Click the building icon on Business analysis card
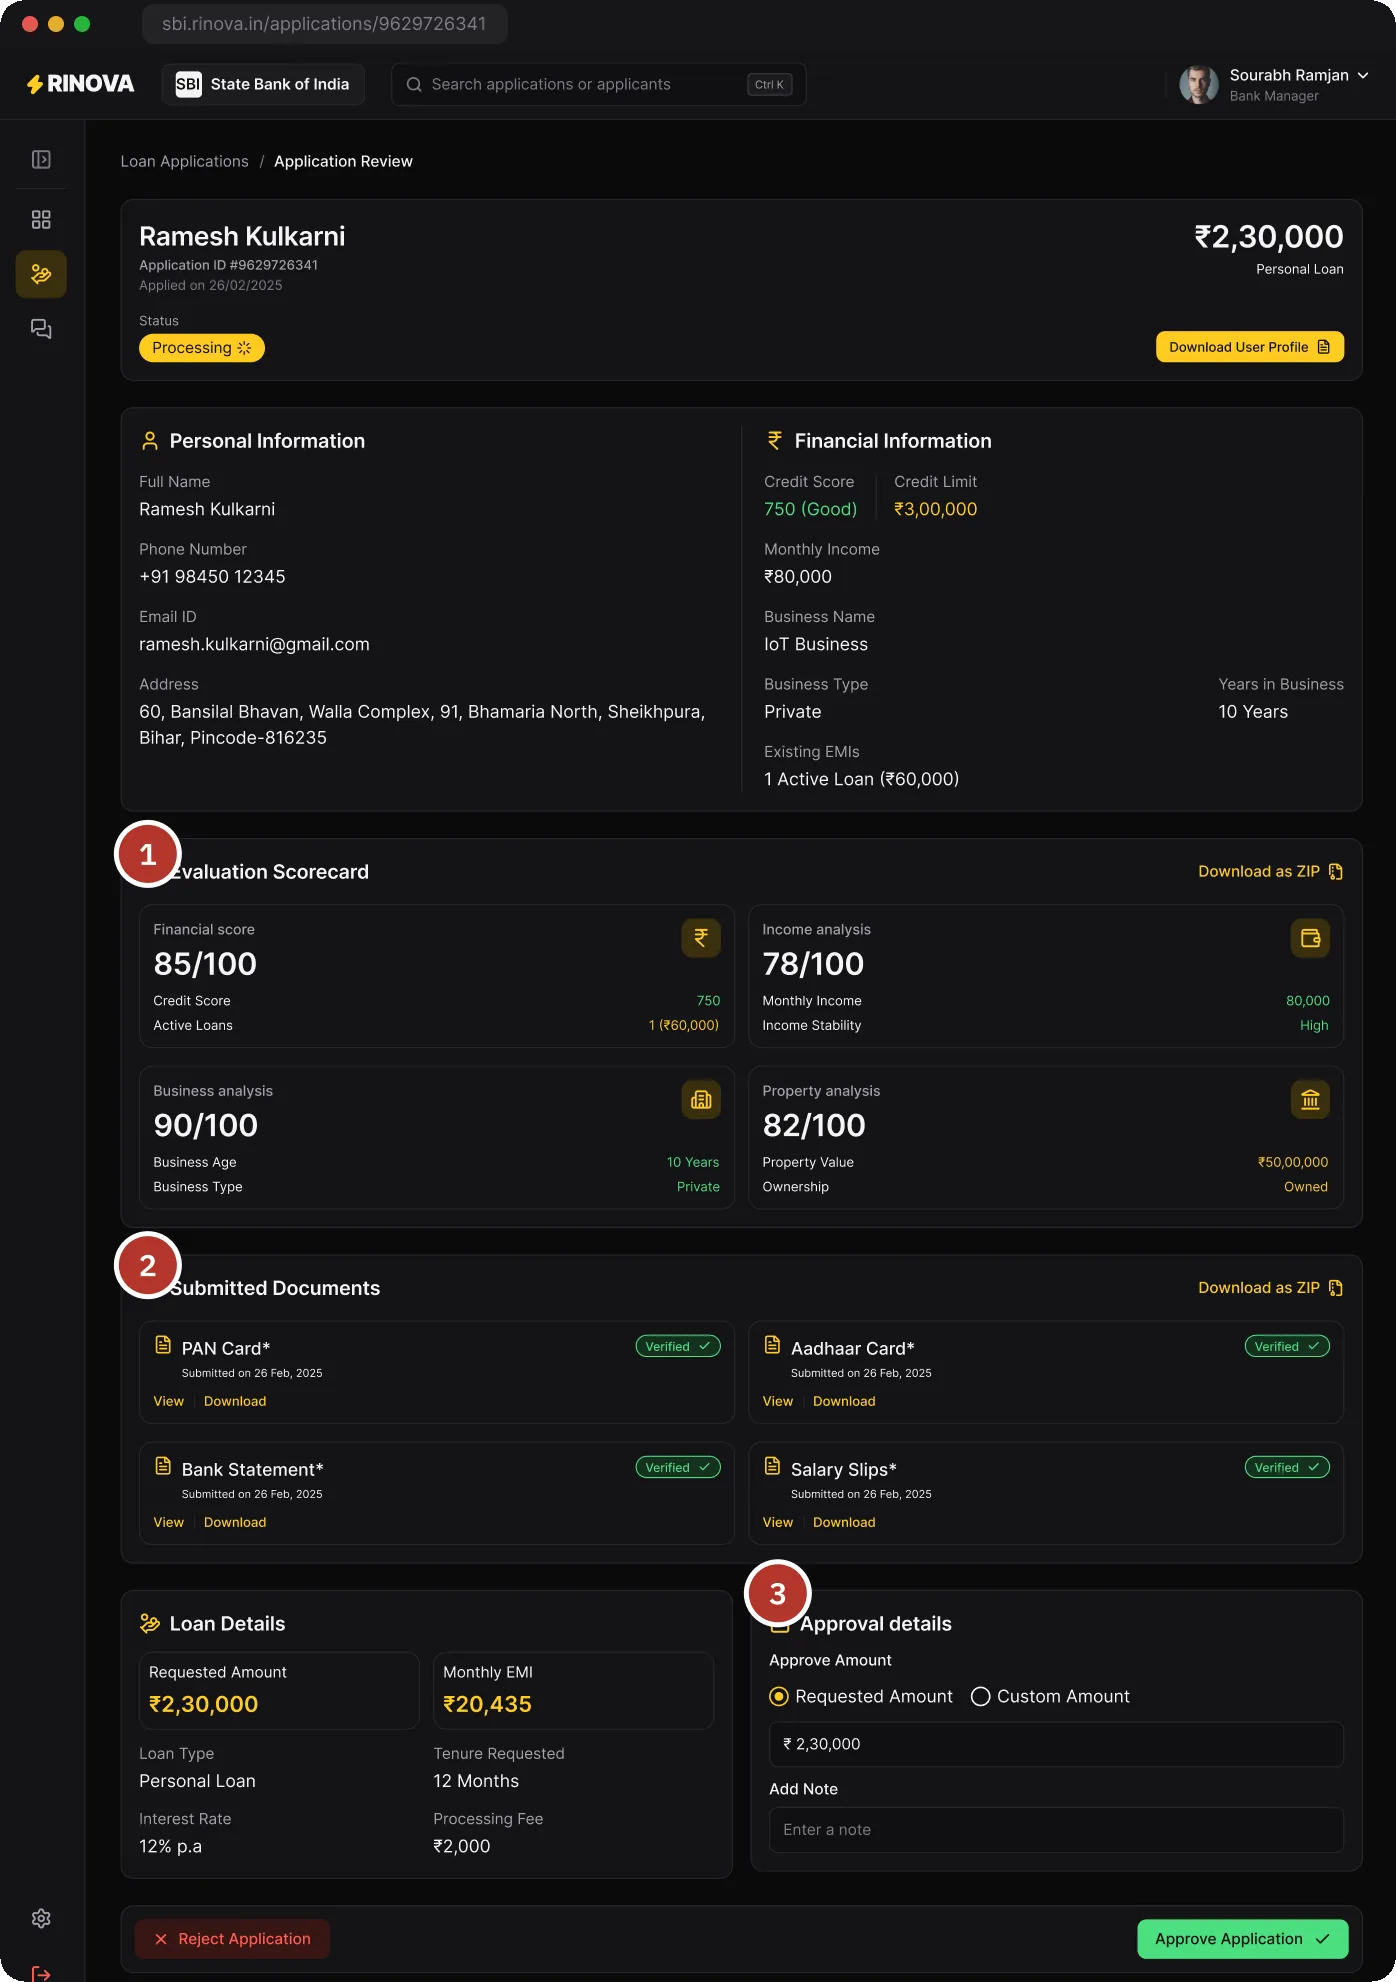 tap(701, 1100)
